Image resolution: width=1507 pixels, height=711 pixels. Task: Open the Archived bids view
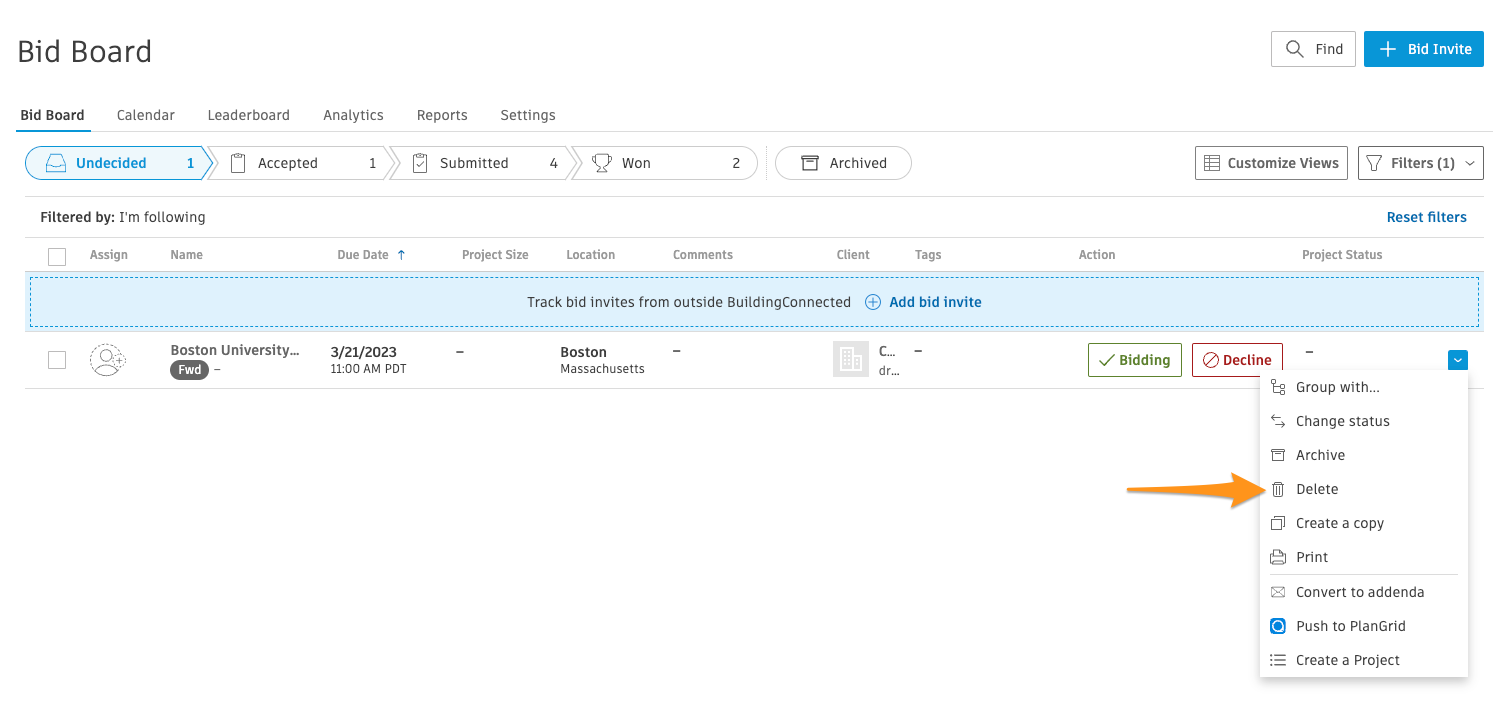(x=843, y=163)
